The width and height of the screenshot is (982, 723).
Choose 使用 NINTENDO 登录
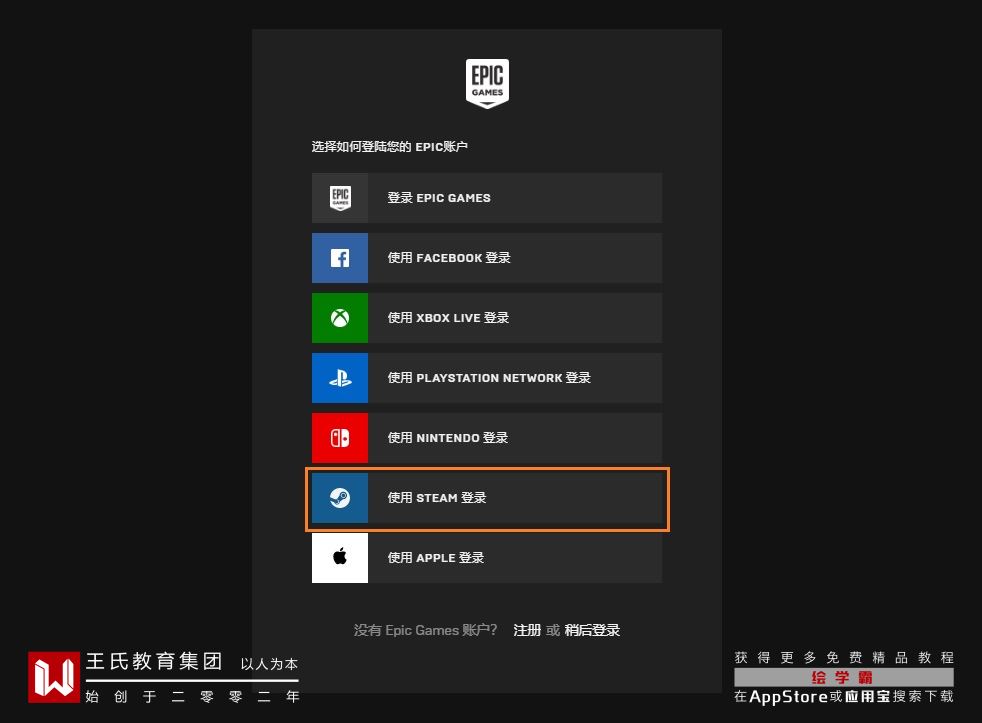pos(487,438)
